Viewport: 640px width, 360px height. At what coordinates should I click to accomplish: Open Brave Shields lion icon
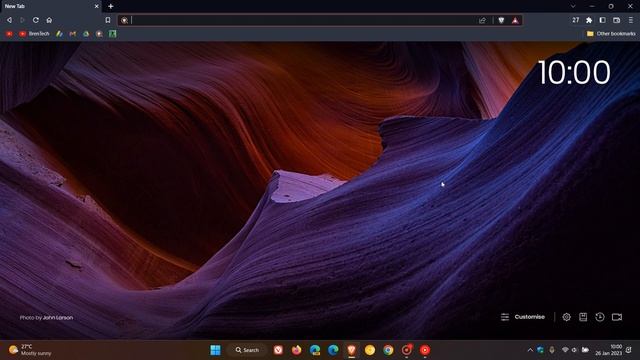point(501,20)
